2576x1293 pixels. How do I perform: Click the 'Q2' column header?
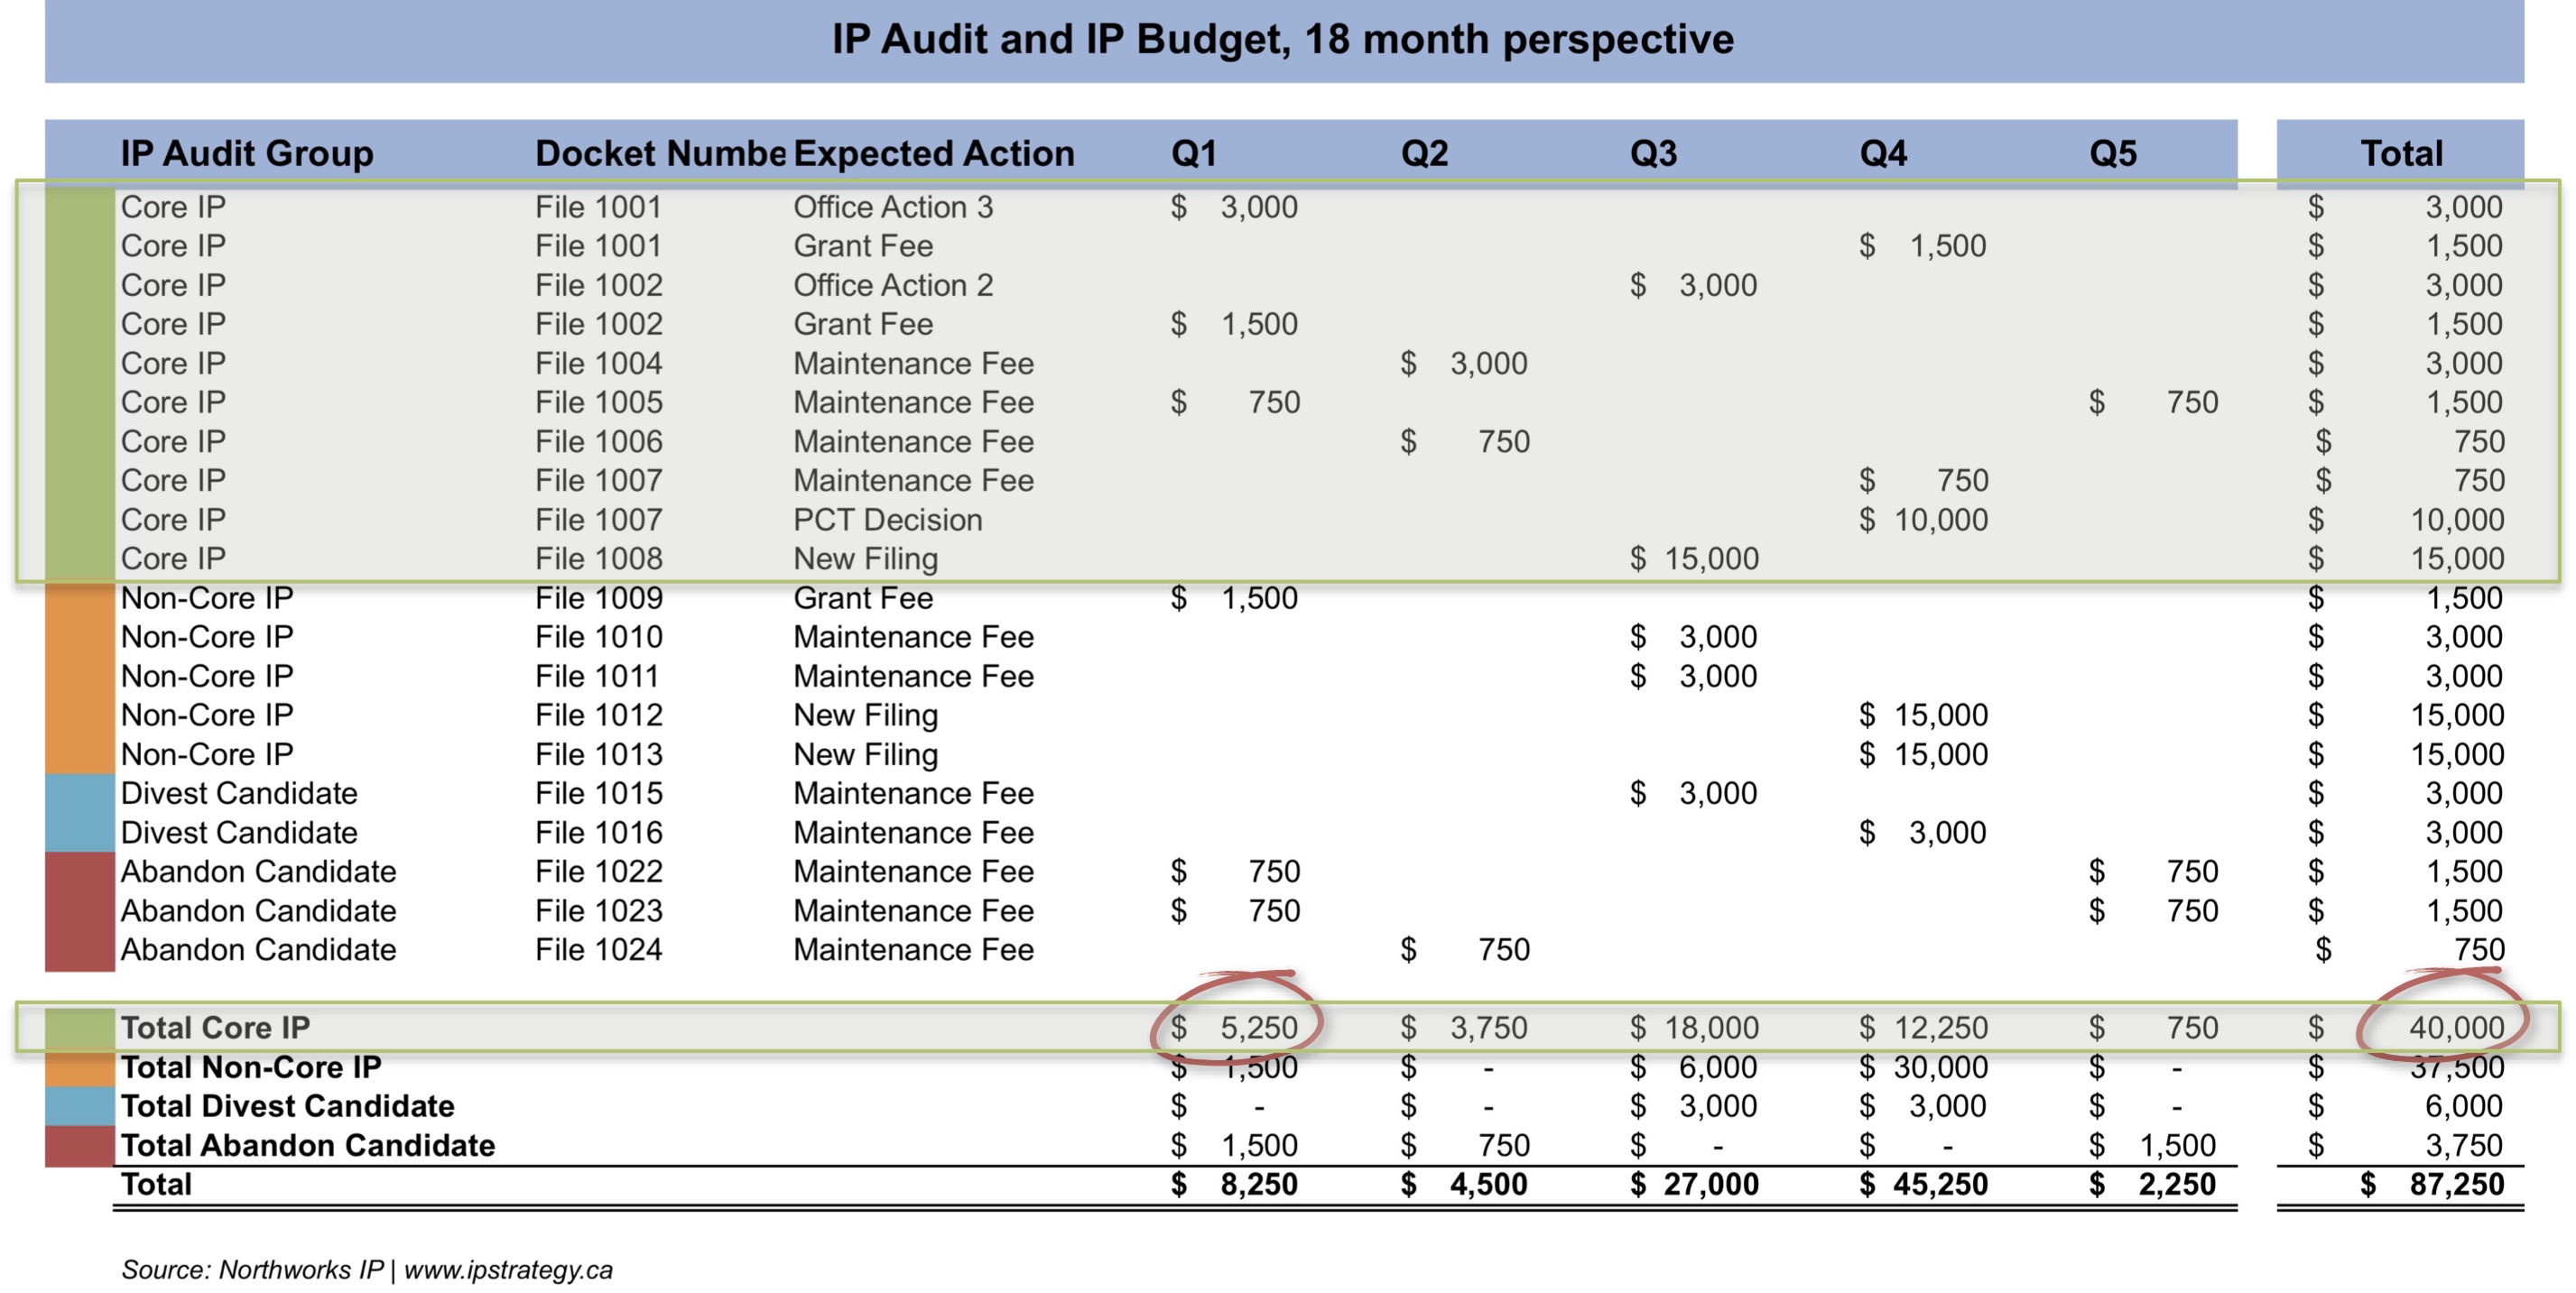point(1424,153)
